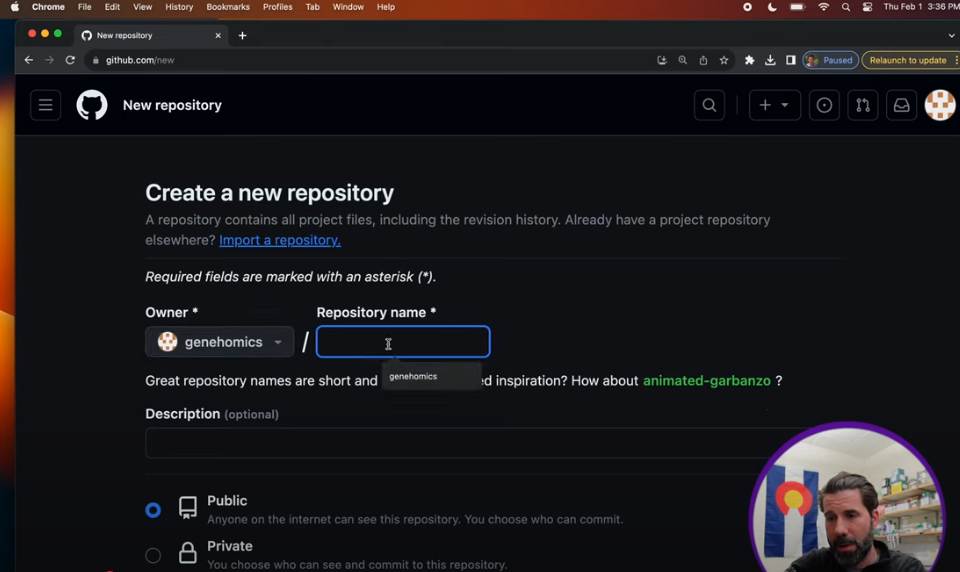
Task: Open the Bookmarks menu
Action: [228, 7]
